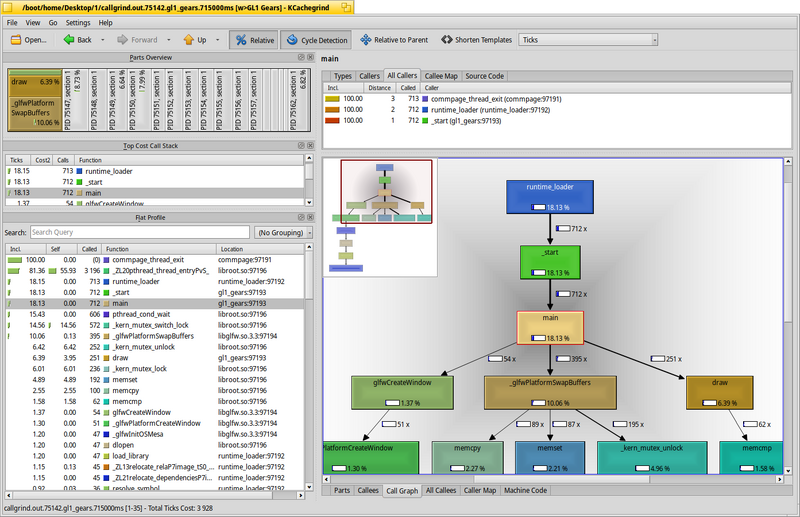The height and width of the screenshot is (517, 800).
Task: Click the Relative to Parent icon
Action: click(365, 40)
